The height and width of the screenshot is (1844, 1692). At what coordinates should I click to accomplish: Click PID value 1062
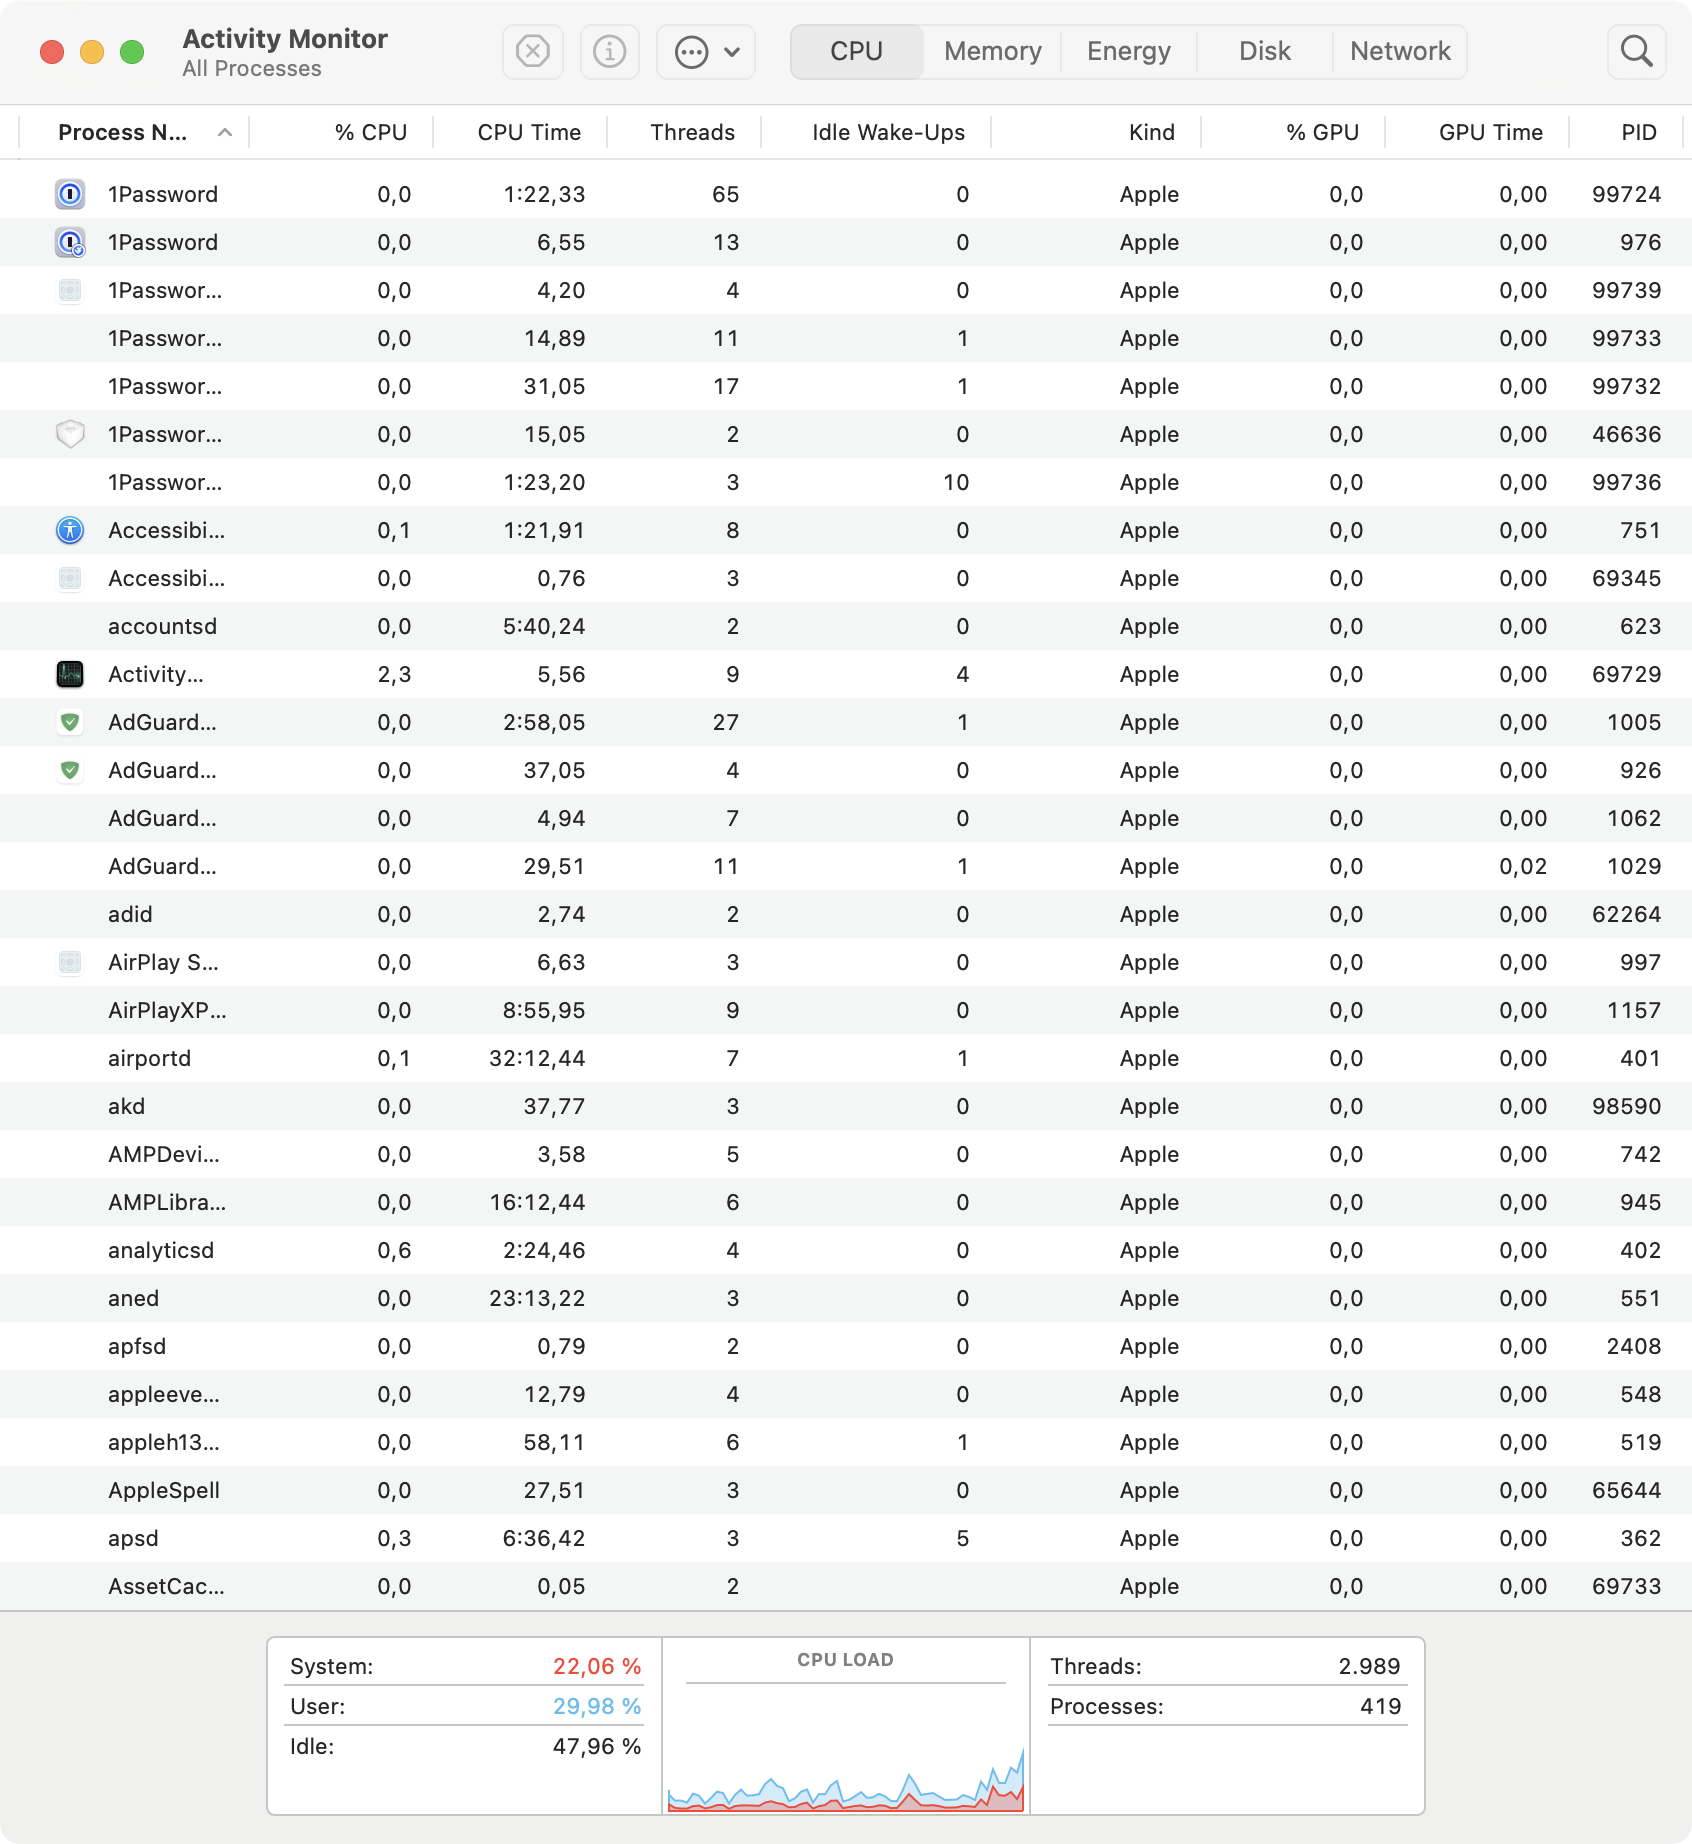[x=1634, y=818]
